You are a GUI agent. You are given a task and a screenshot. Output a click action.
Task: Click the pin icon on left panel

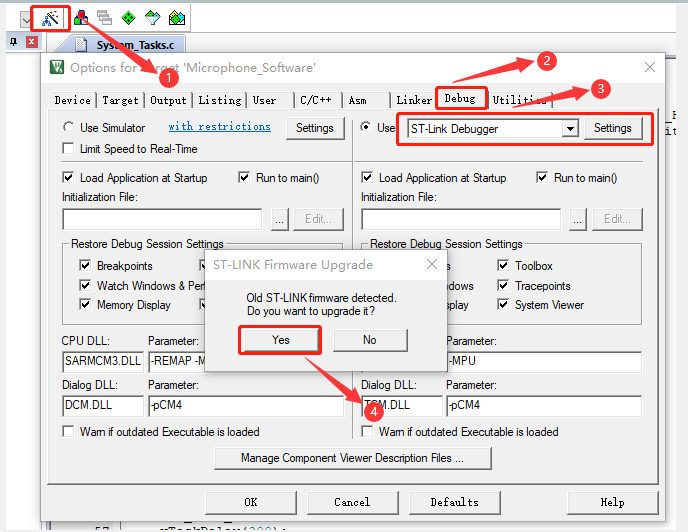click(13, 42)
